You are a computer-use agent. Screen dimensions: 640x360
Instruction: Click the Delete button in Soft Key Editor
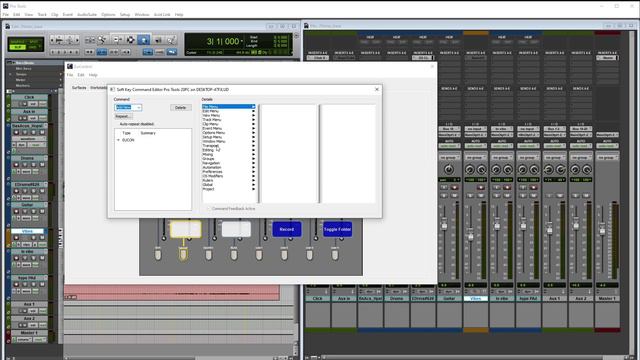[x=180, y=107]
